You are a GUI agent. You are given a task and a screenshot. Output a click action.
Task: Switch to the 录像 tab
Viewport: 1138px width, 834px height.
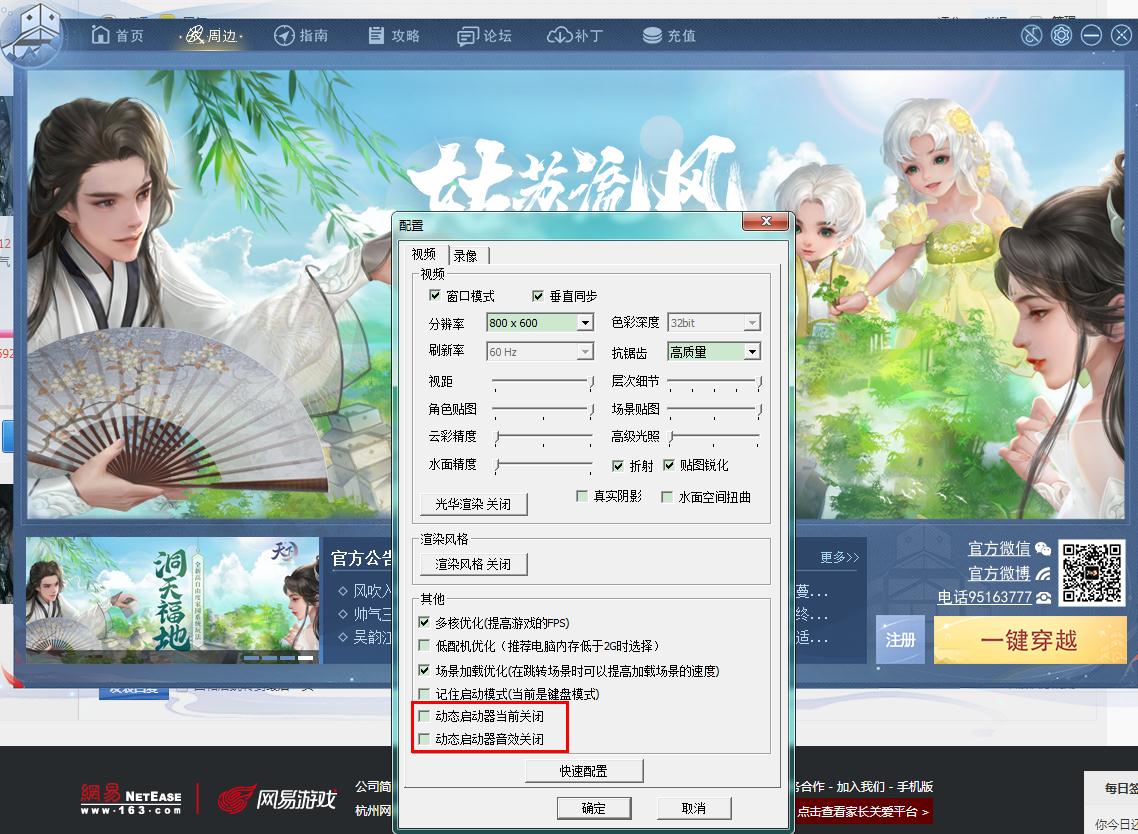click(467, 255)
